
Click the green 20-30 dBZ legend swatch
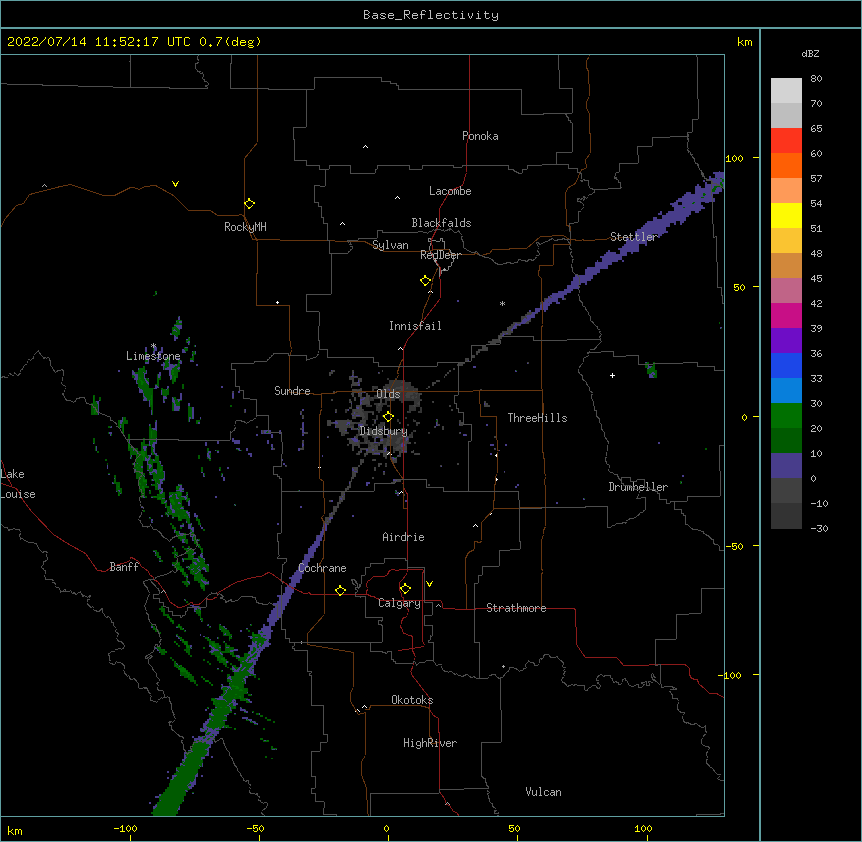[x=786, y=416]
